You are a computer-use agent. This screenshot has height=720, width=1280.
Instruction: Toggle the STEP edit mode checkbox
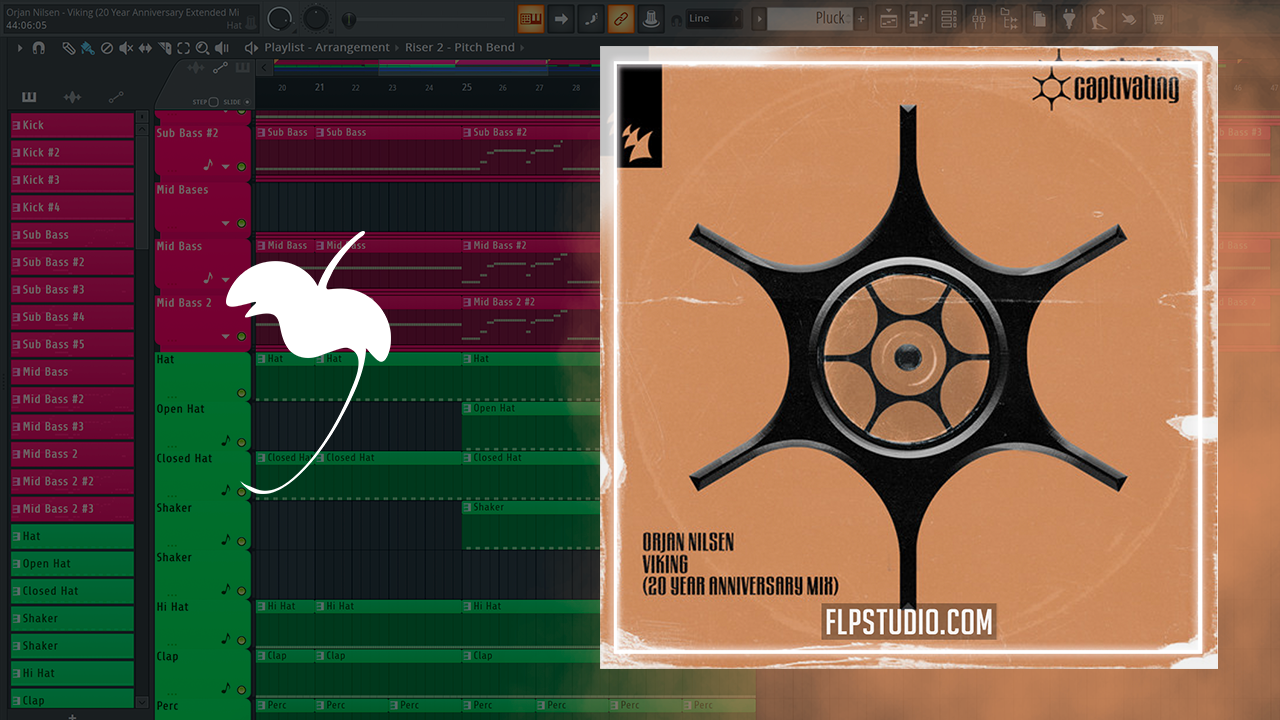[214, 102]
